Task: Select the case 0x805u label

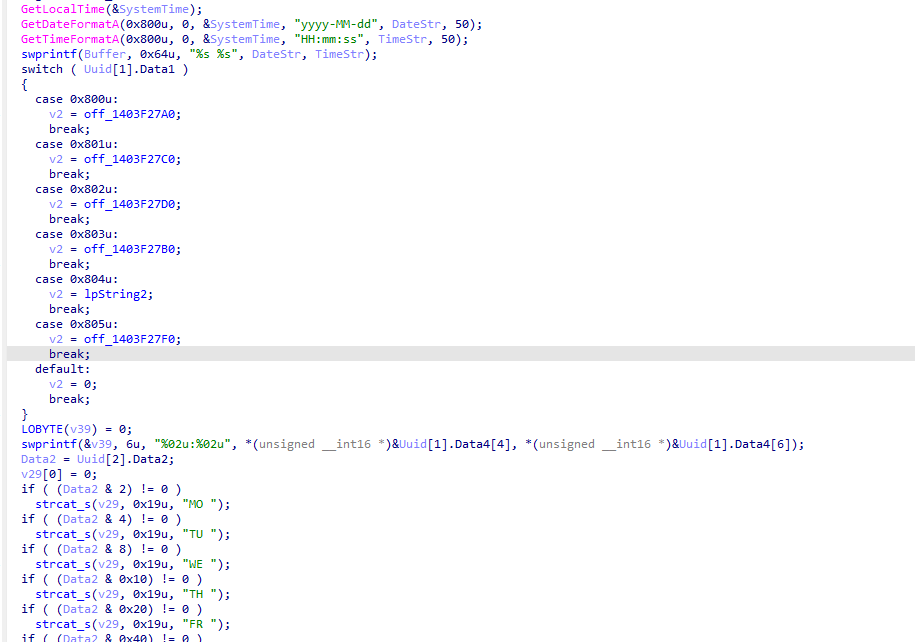Action: [76, 325]
